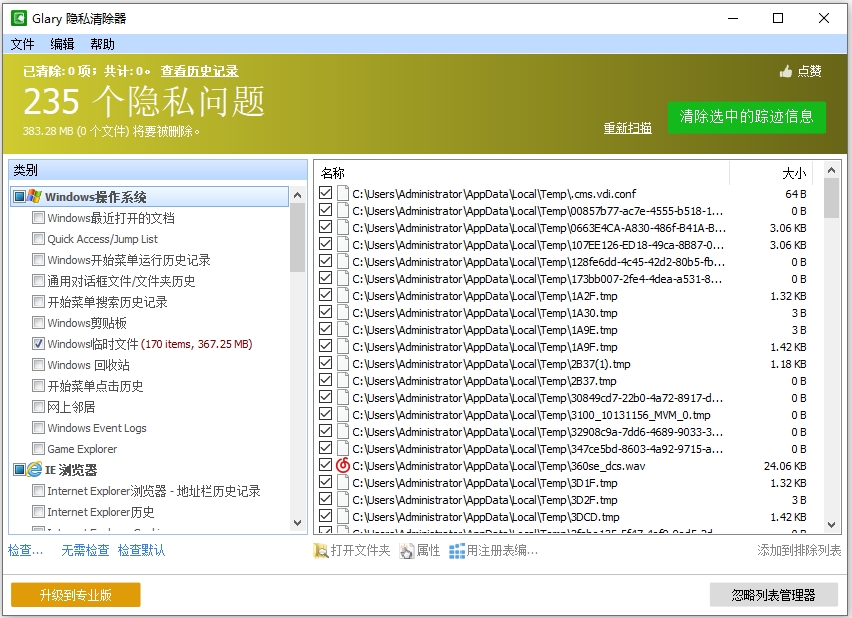
Task: Click the 无需检查 link
Action: (x=85, y=551)
